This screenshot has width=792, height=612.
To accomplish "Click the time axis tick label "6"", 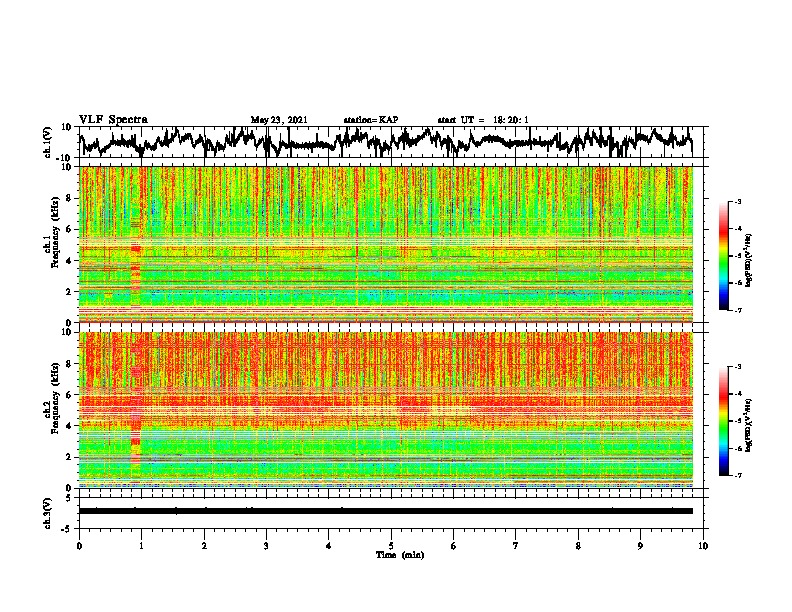I will (453, 546).
